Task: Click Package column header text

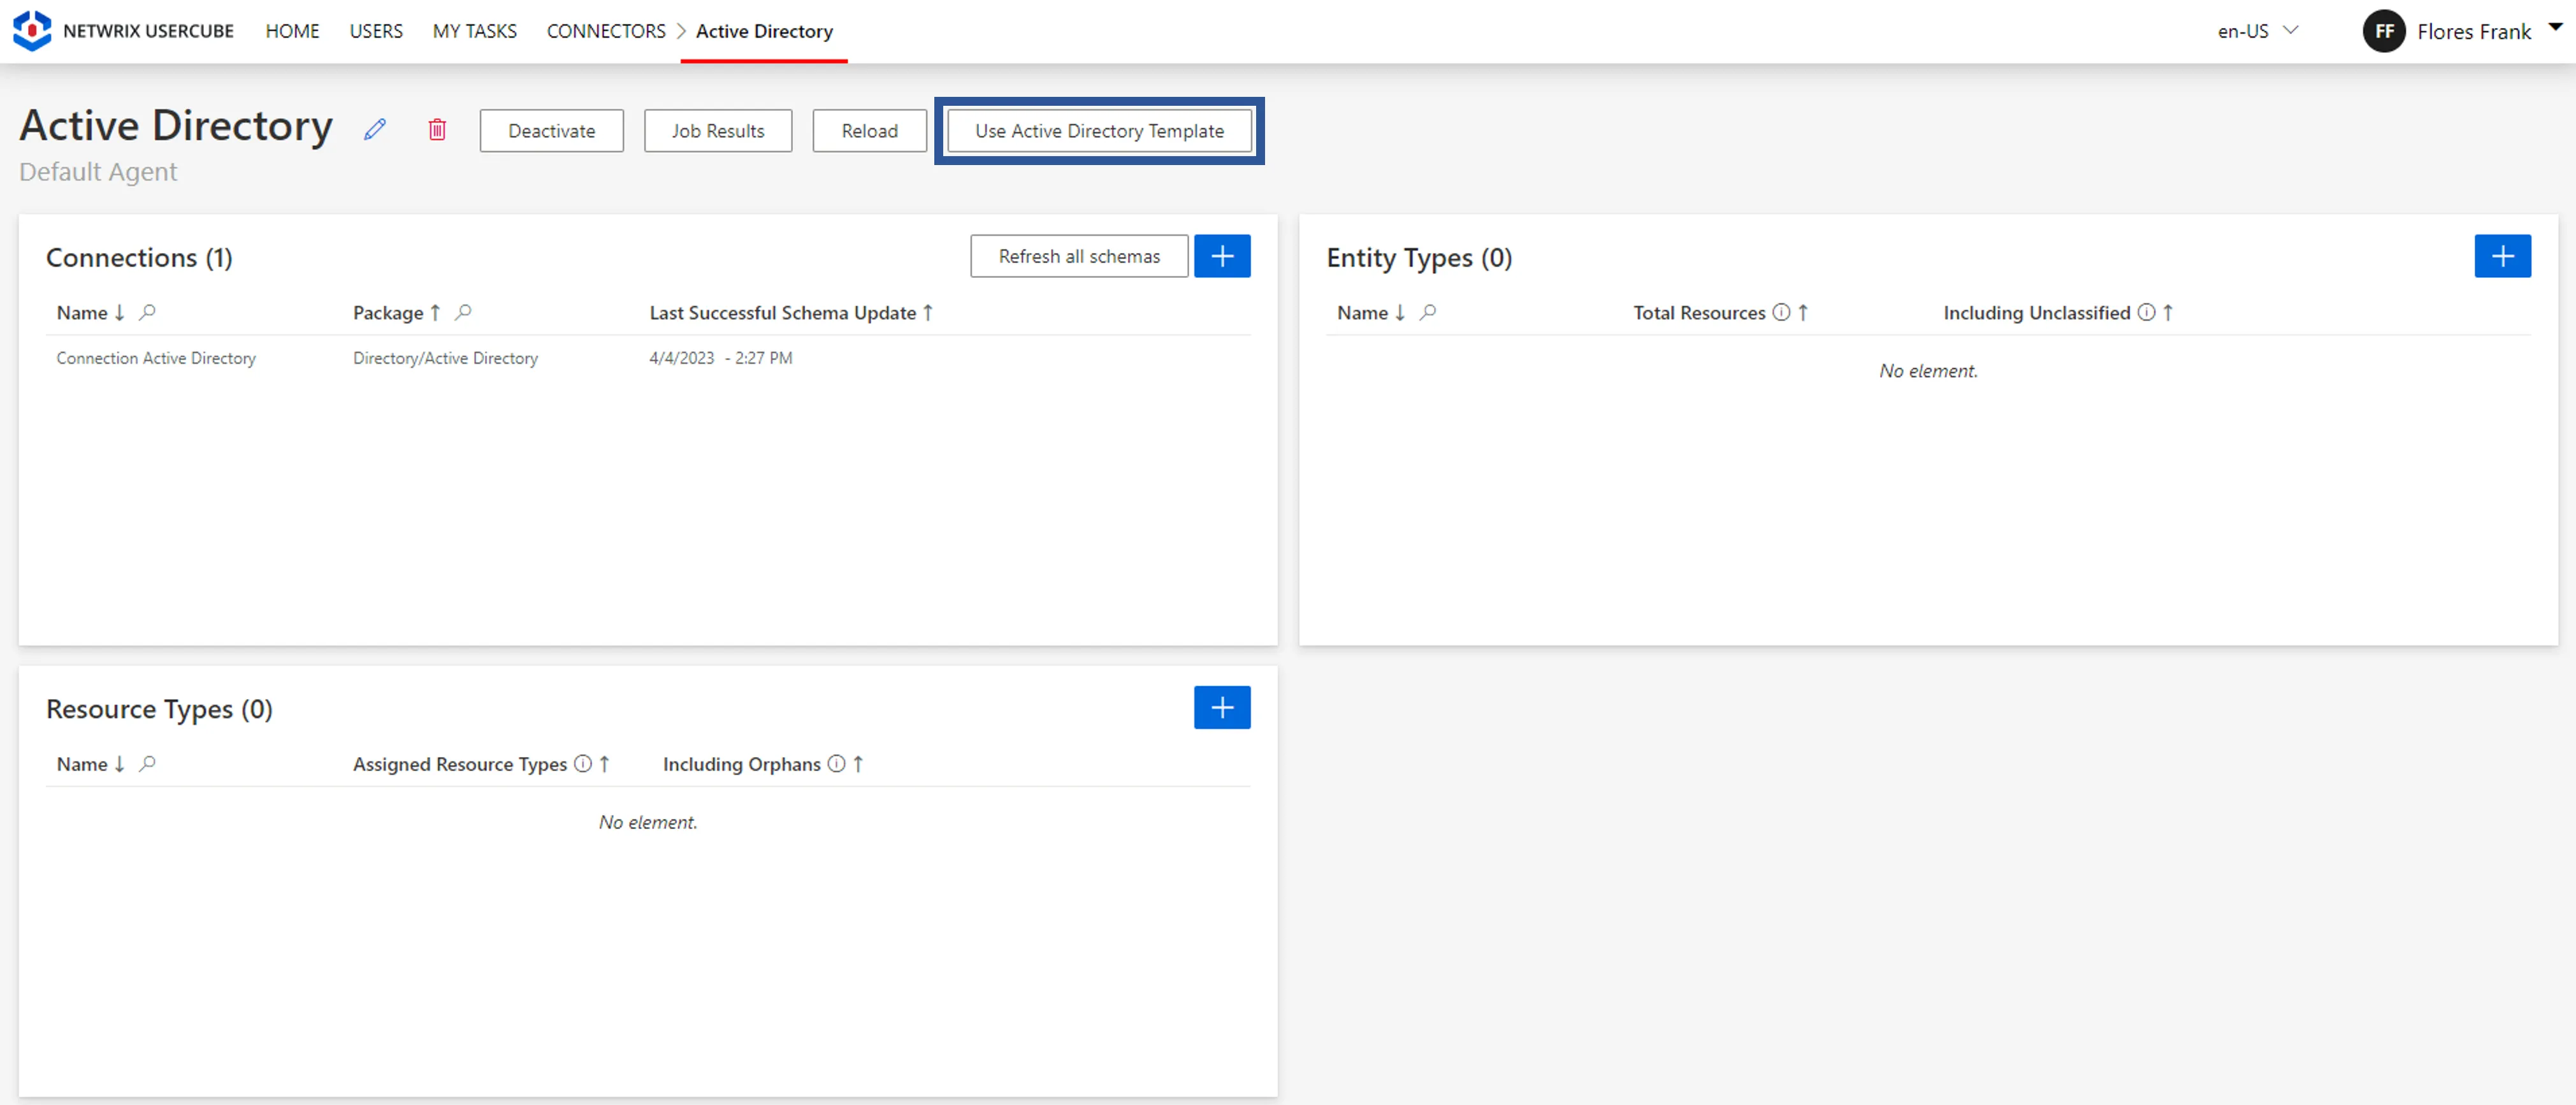Action: tap(388, 313)
